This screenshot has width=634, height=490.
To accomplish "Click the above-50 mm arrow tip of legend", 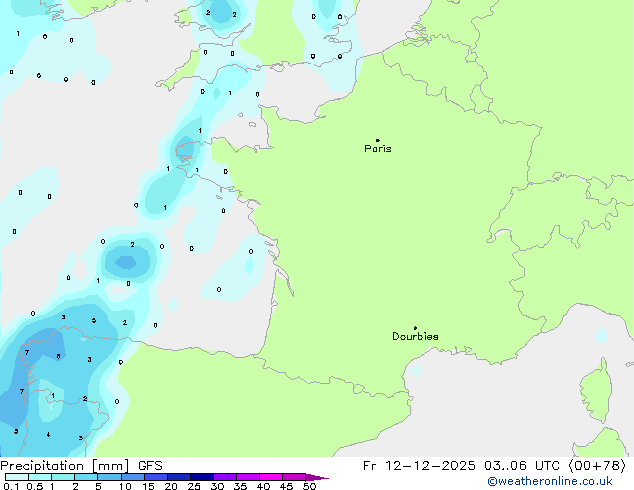I will [317, 477].
